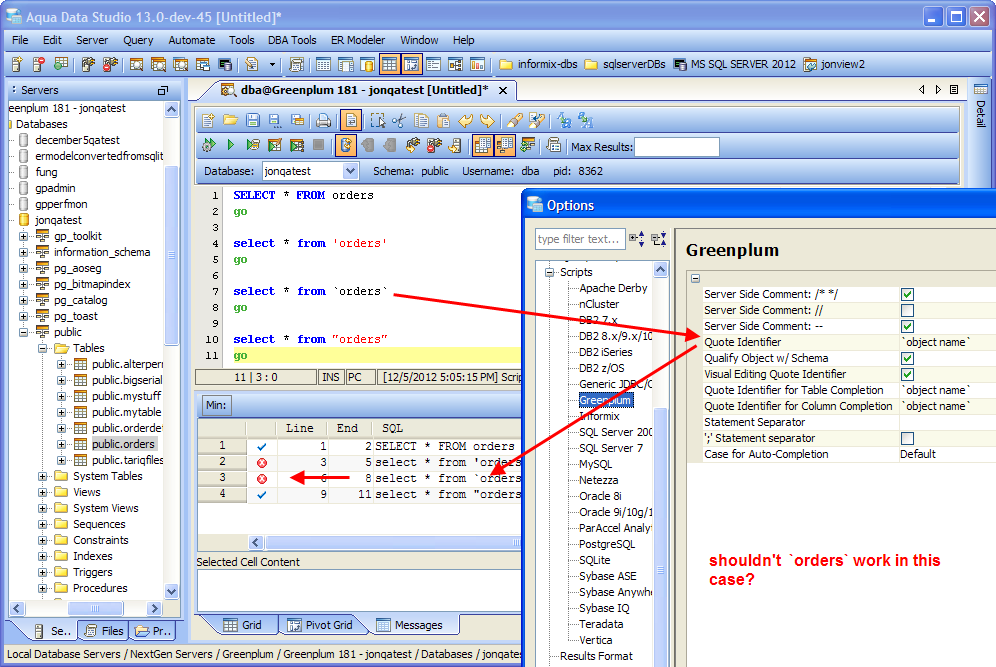Screen dimensions: 996x667
Task: Toggle the highlighted auto-commit database icon
Action: click(346, 145)
